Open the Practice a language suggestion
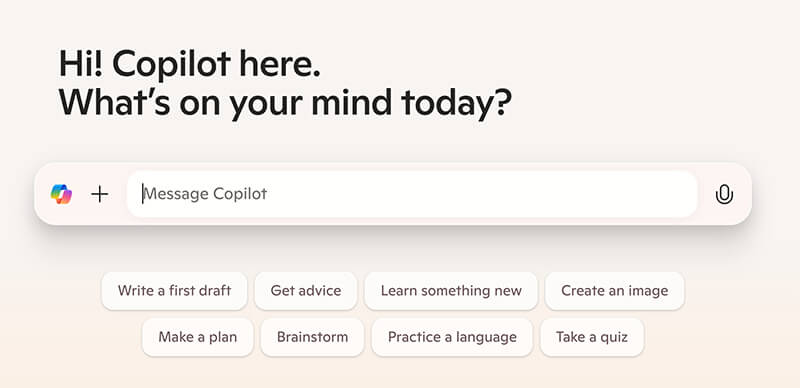This screenshot has height=388, width=800. [452, 337]
